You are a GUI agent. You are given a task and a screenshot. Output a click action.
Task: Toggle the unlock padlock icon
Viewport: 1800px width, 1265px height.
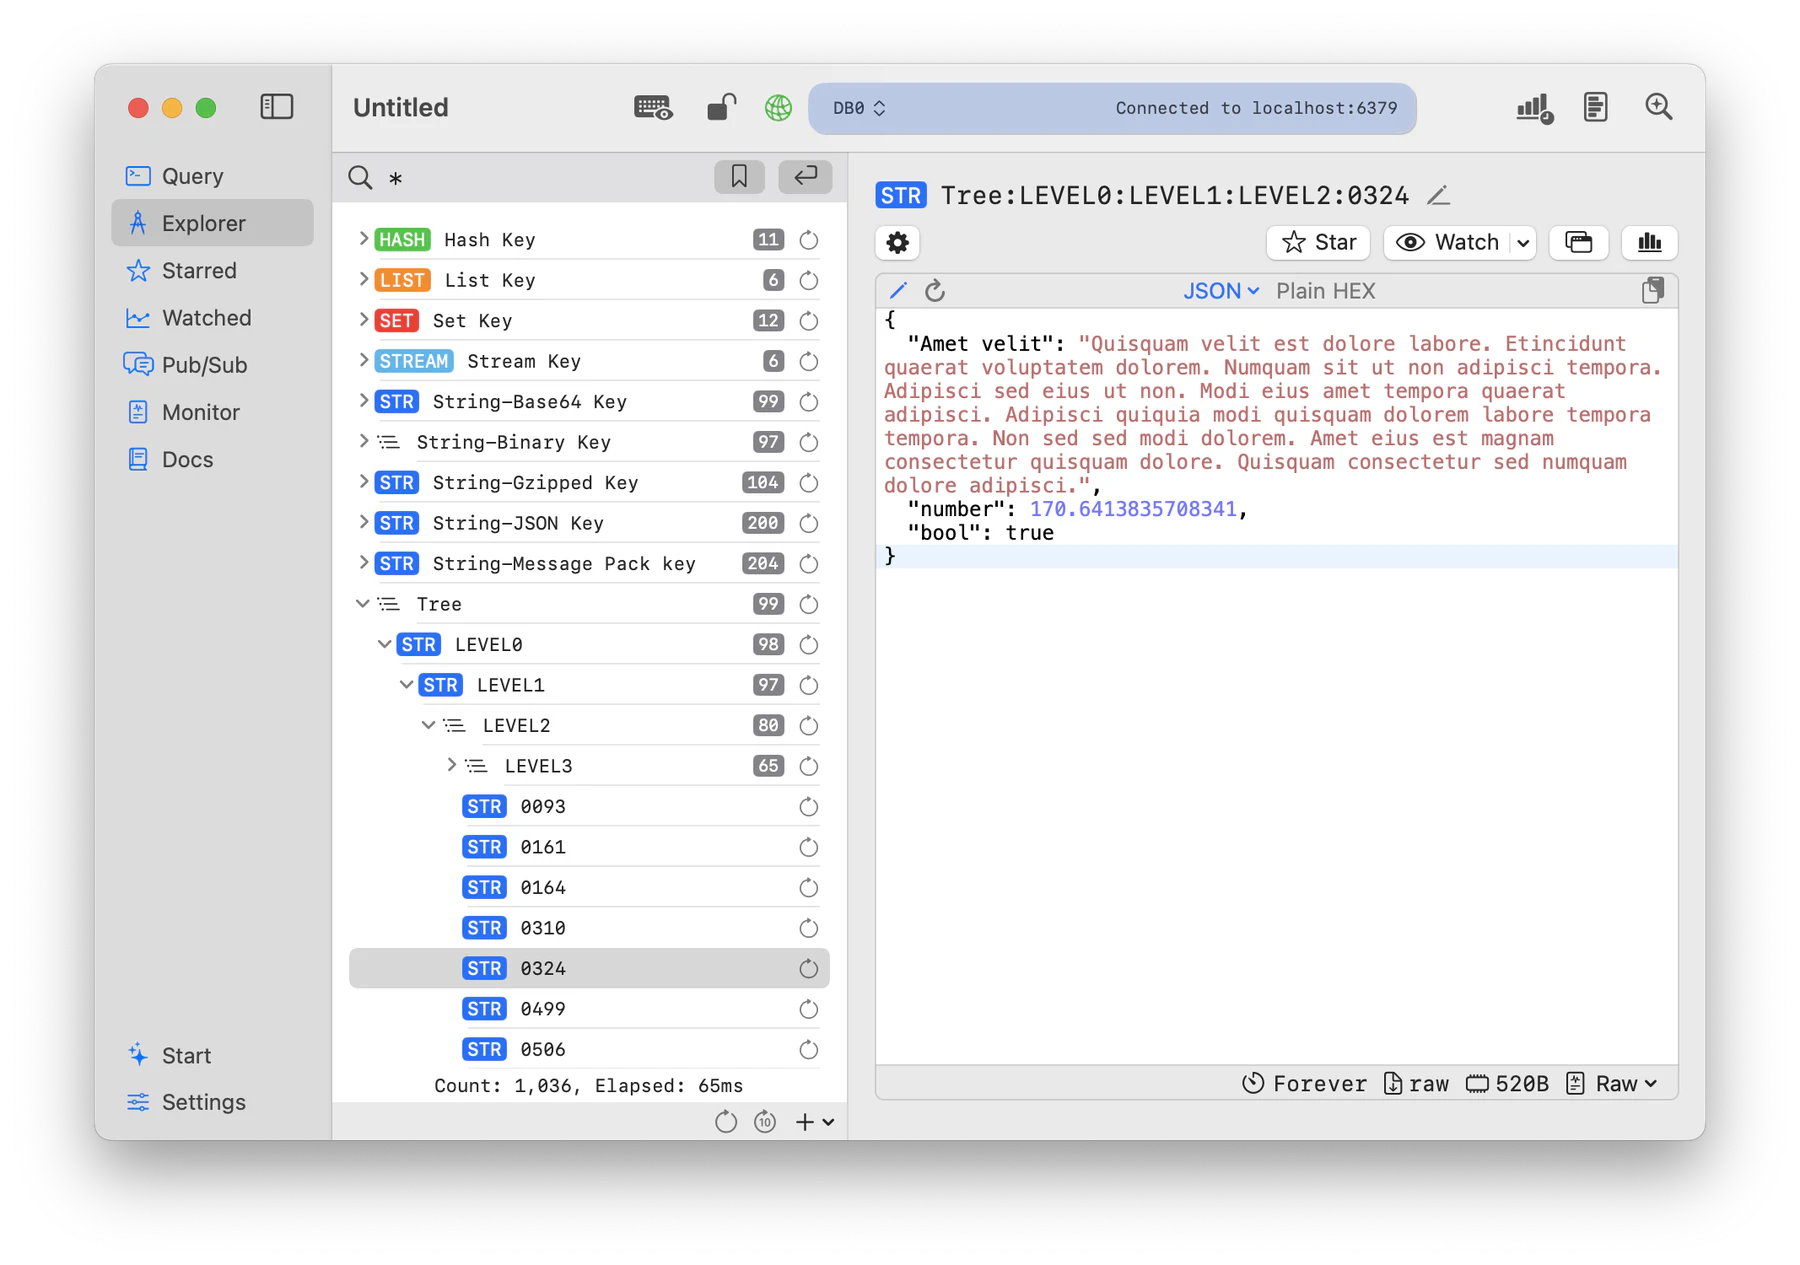pyautogui.click(x=720, y=108)
